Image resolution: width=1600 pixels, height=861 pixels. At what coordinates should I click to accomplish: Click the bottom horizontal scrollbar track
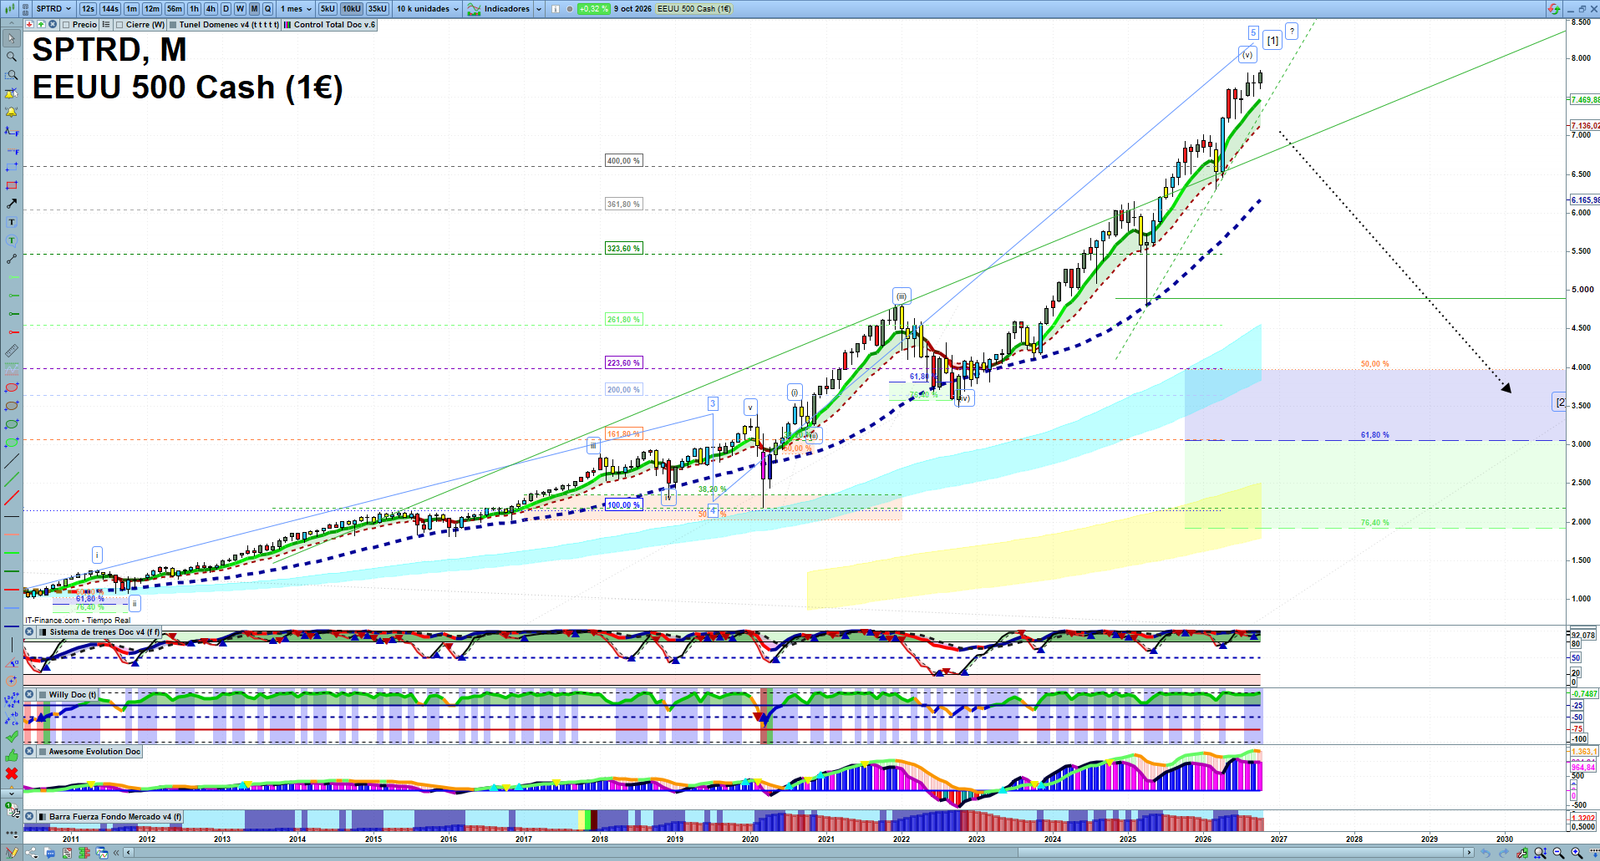coord(800,852)
